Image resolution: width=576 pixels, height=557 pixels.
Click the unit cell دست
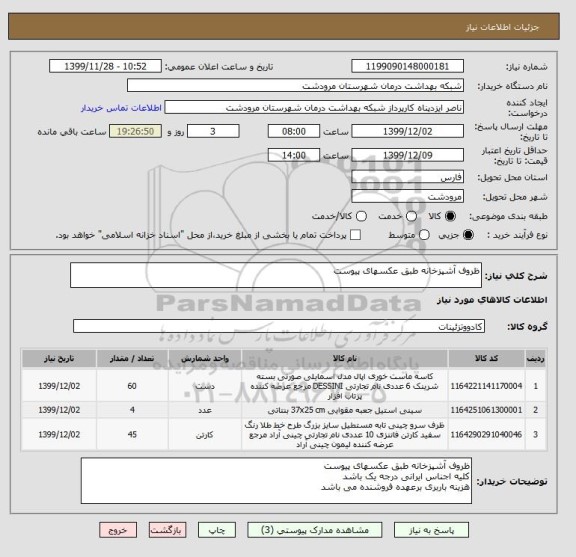point(205,387)
